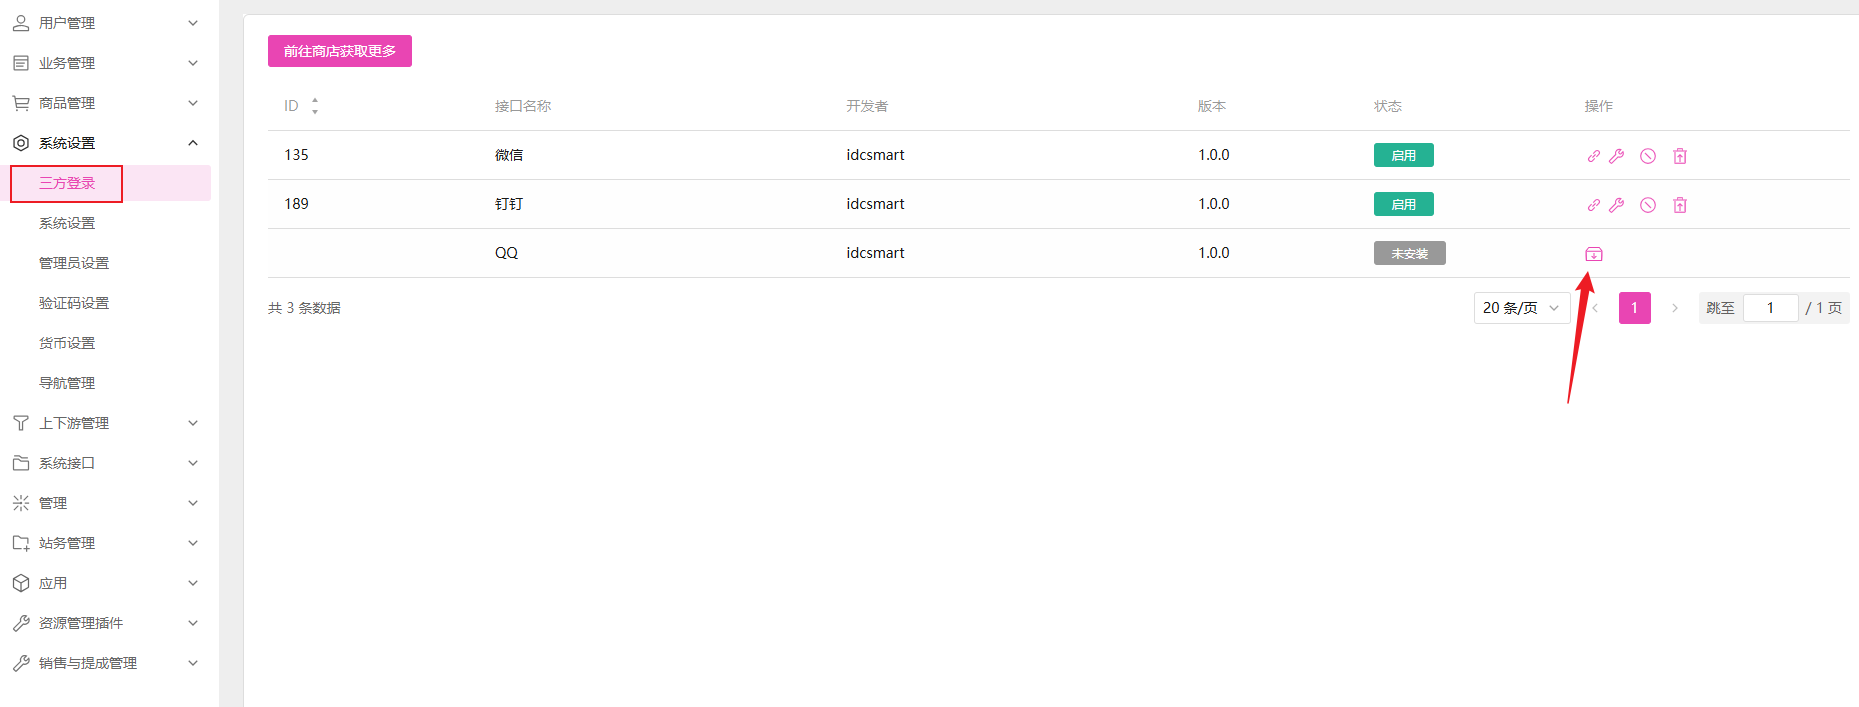Disable the 钉钉 interface with the ban icon
Screen dimensions: 1859x707
click(x=1648, y=205)
